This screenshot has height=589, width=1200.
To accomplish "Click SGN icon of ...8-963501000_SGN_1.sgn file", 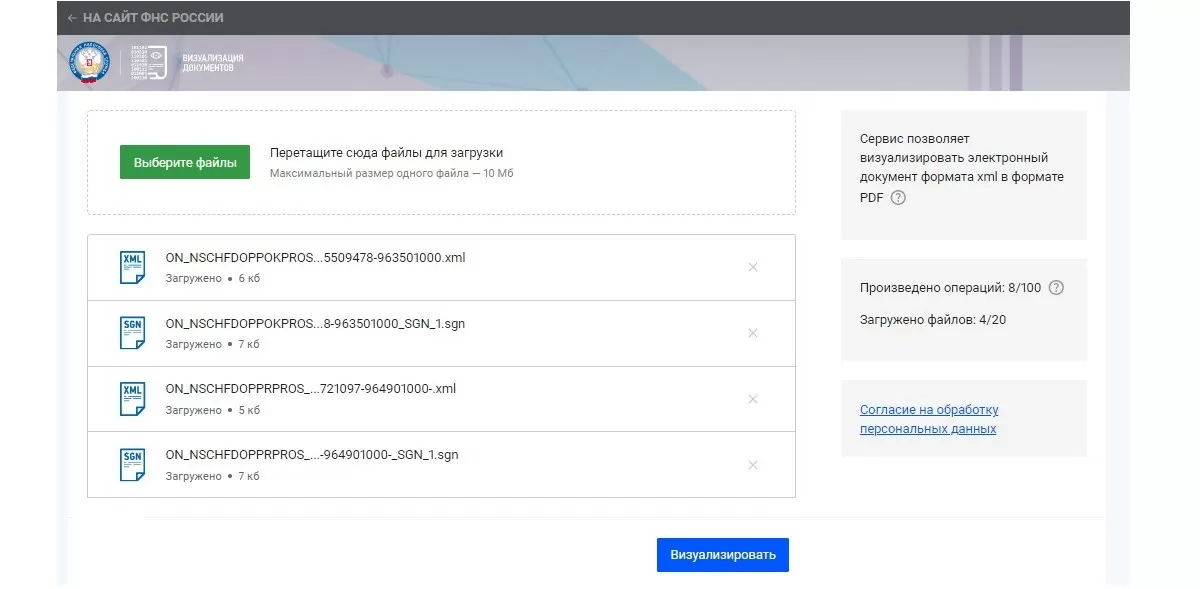I will (x=133, y=333).
